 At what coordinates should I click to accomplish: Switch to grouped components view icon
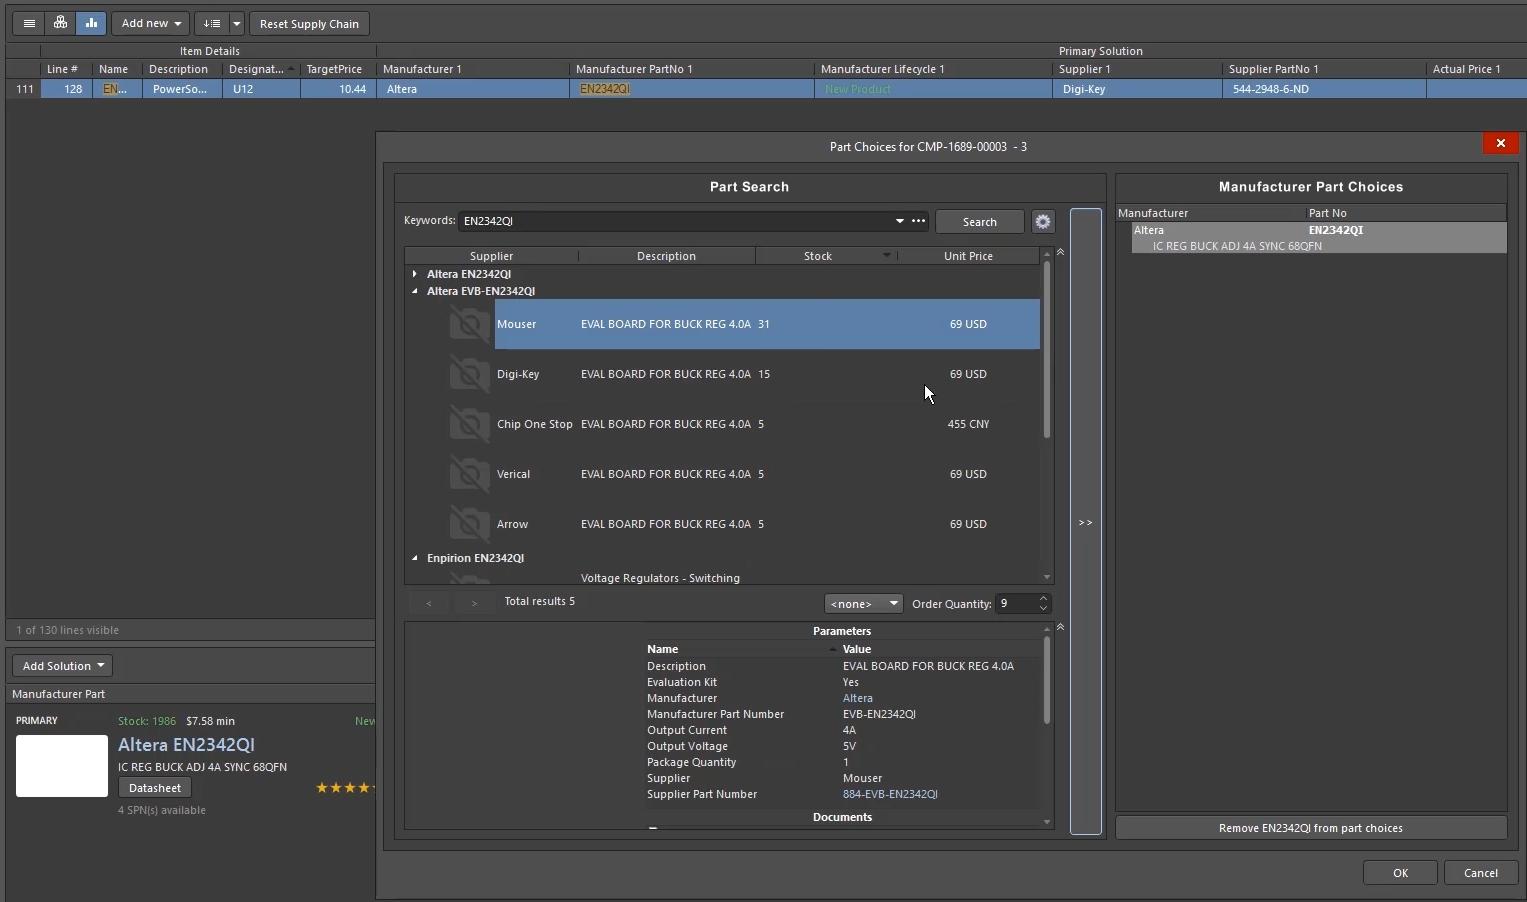tap(60, 23)
